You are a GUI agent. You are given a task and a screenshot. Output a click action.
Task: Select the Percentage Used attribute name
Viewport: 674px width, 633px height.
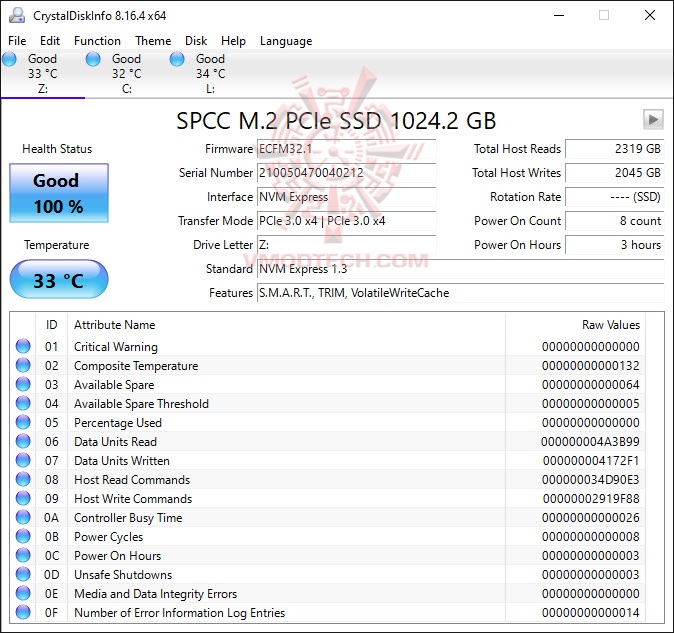tap(118, 423)
